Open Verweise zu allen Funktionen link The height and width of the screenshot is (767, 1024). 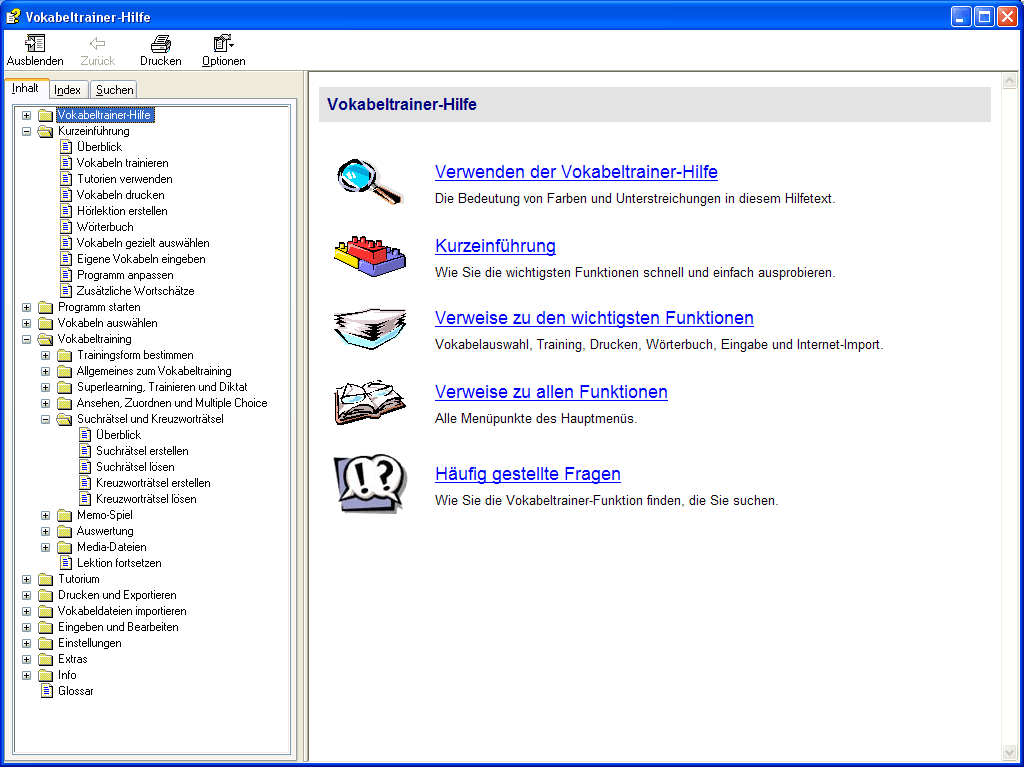(551, 391)
